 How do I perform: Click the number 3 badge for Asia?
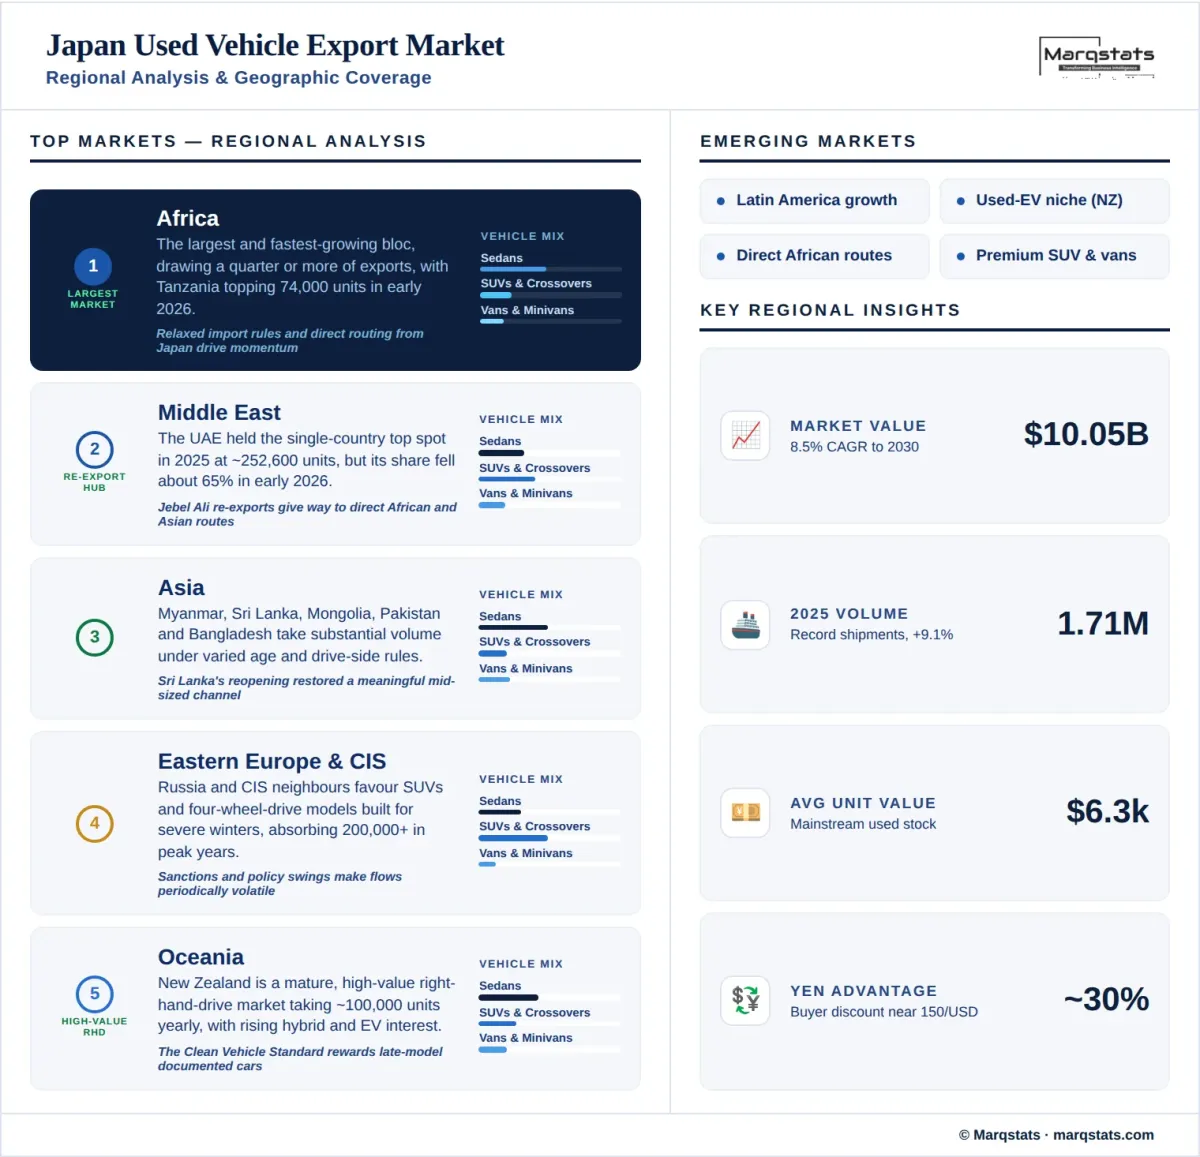94,637
